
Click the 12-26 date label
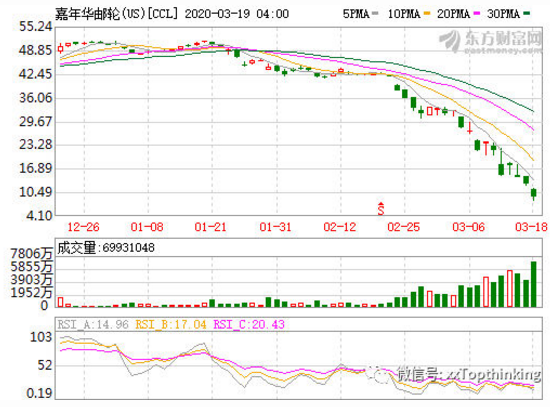pos(83,227)
